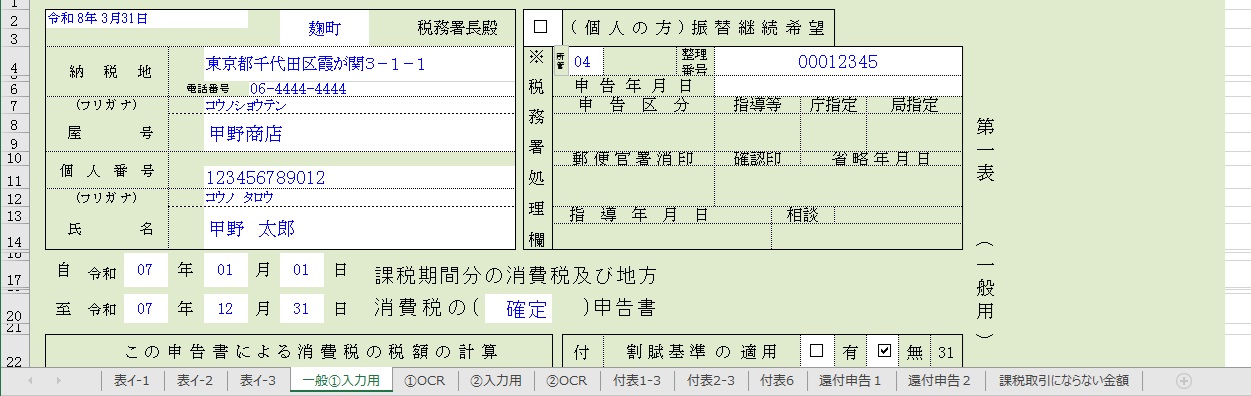Image resolution: width=1251 pixels, height=396 pixels.
Task: Click the 指導等 header cell
Action: pyautogui.click(x=758, y=104)
